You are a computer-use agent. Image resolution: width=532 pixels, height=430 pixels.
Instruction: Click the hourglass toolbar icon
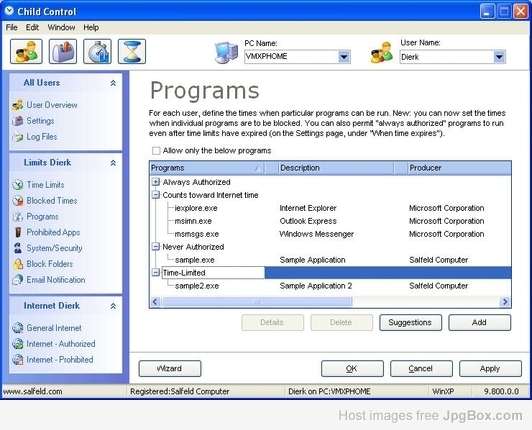pyautogui.click(x=132, y=51)
